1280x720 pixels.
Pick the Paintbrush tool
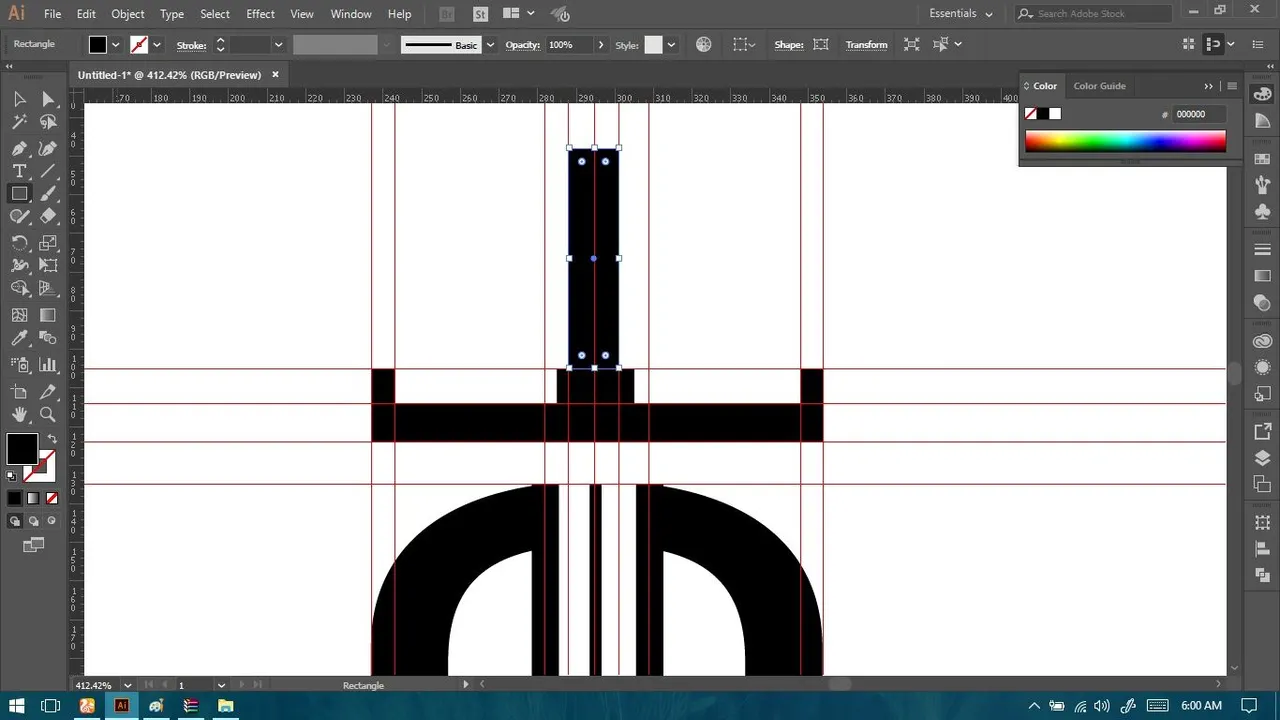(x=48, y=194)
